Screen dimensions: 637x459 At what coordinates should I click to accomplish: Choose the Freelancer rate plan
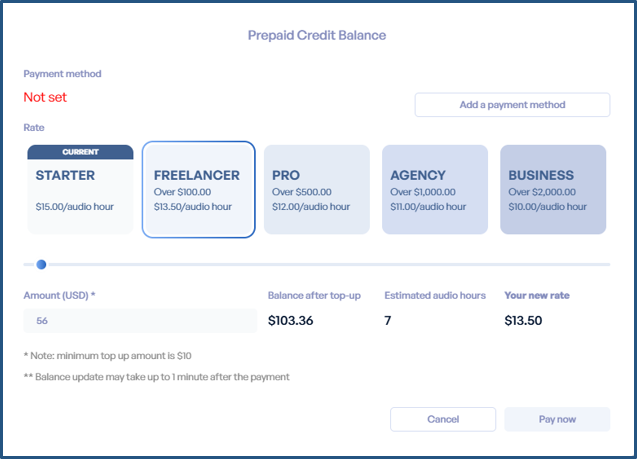point(198,190)
